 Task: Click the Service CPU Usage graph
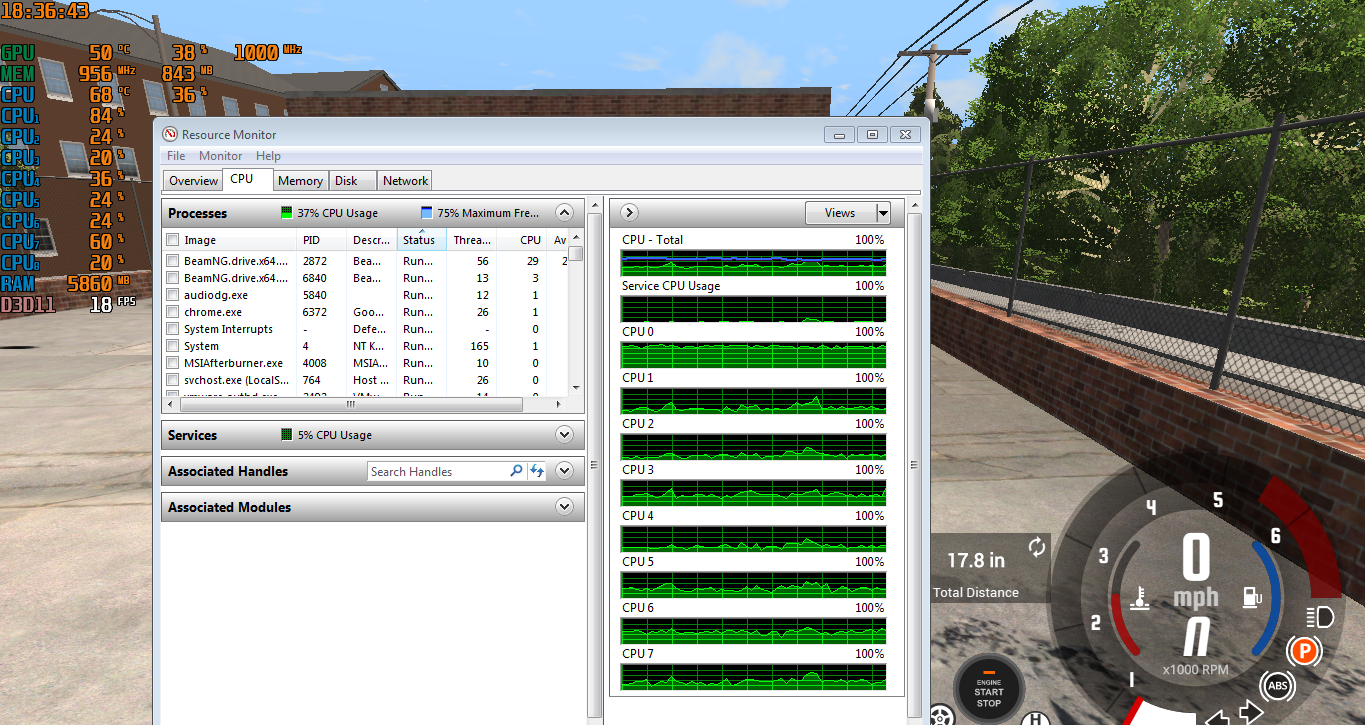[753, 309]
